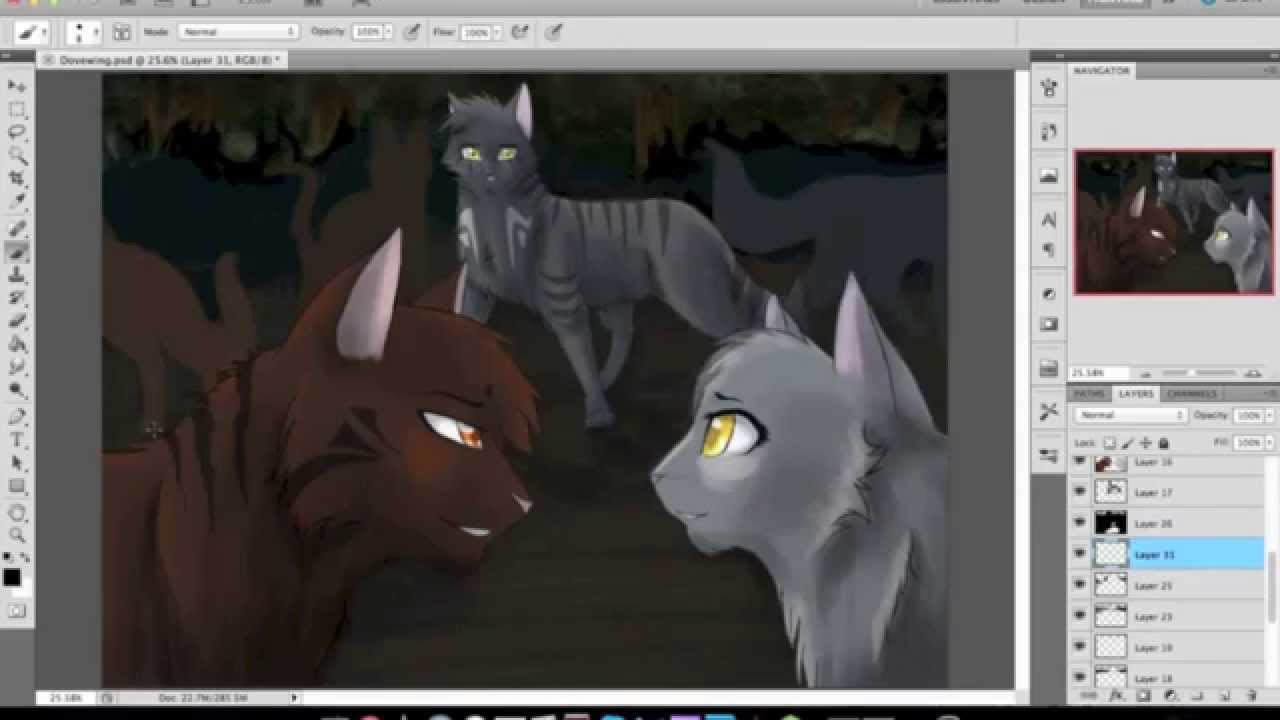Select the Lasso tool
The image size is (1280, 720).
[x=17, y=132]
